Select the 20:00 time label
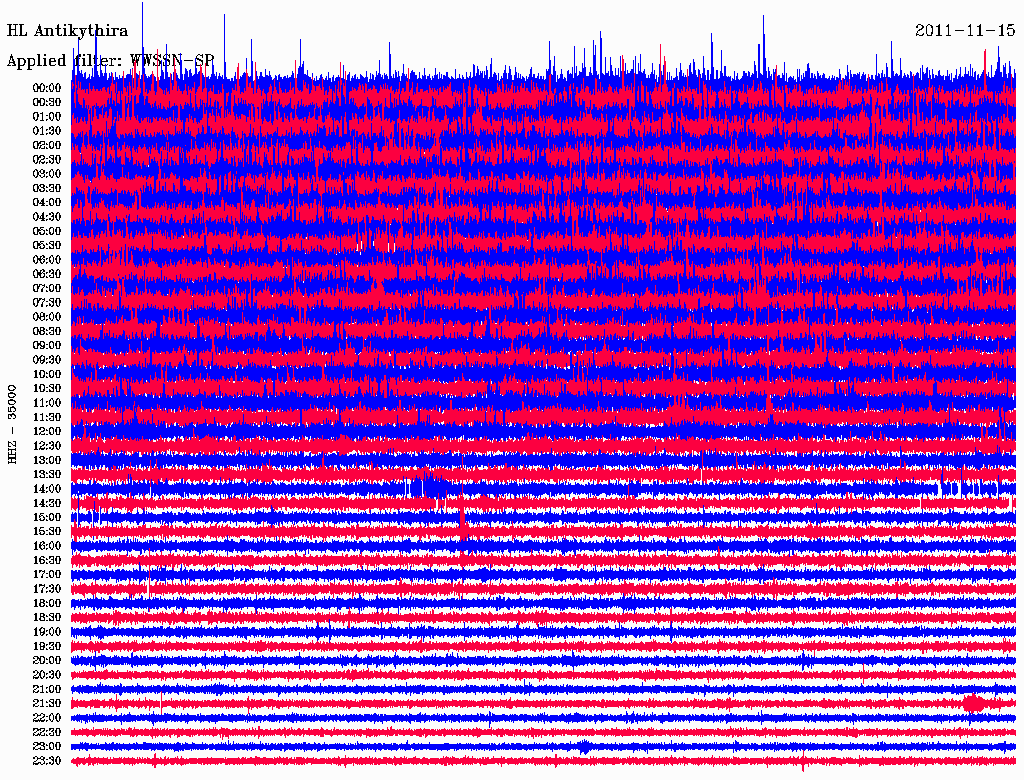1024x780 pixels. (x=47, y=661)
